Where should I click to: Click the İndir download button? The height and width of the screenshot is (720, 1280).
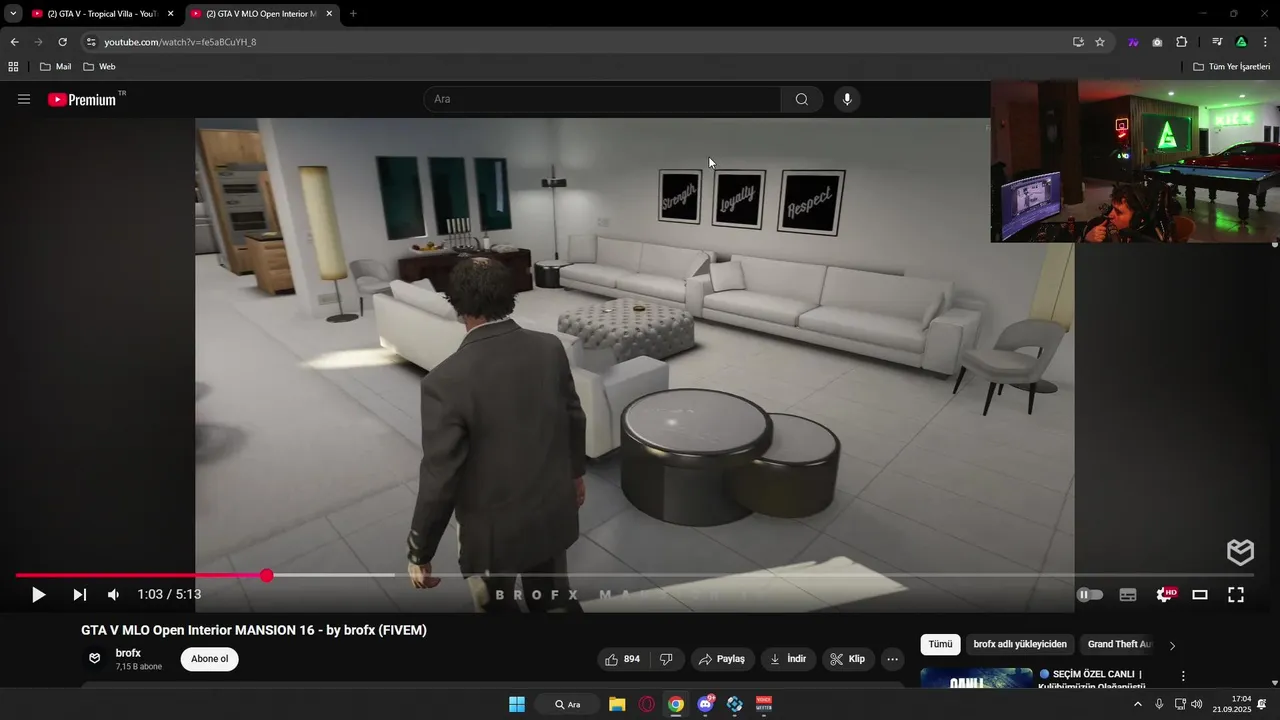click(787, 659)
